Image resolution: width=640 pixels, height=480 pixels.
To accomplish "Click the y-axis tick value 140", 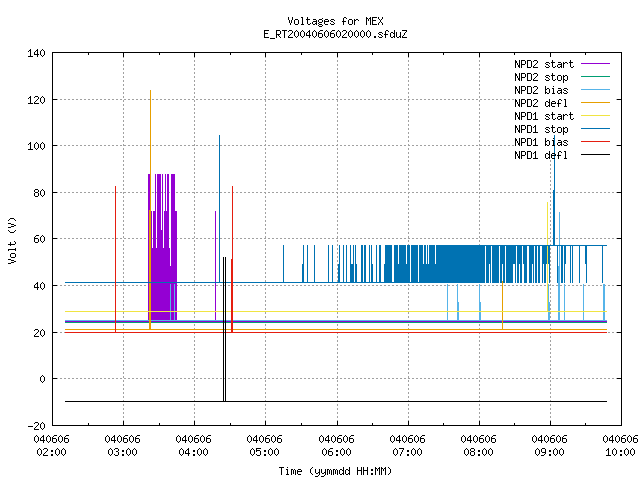I will point(36,53).
